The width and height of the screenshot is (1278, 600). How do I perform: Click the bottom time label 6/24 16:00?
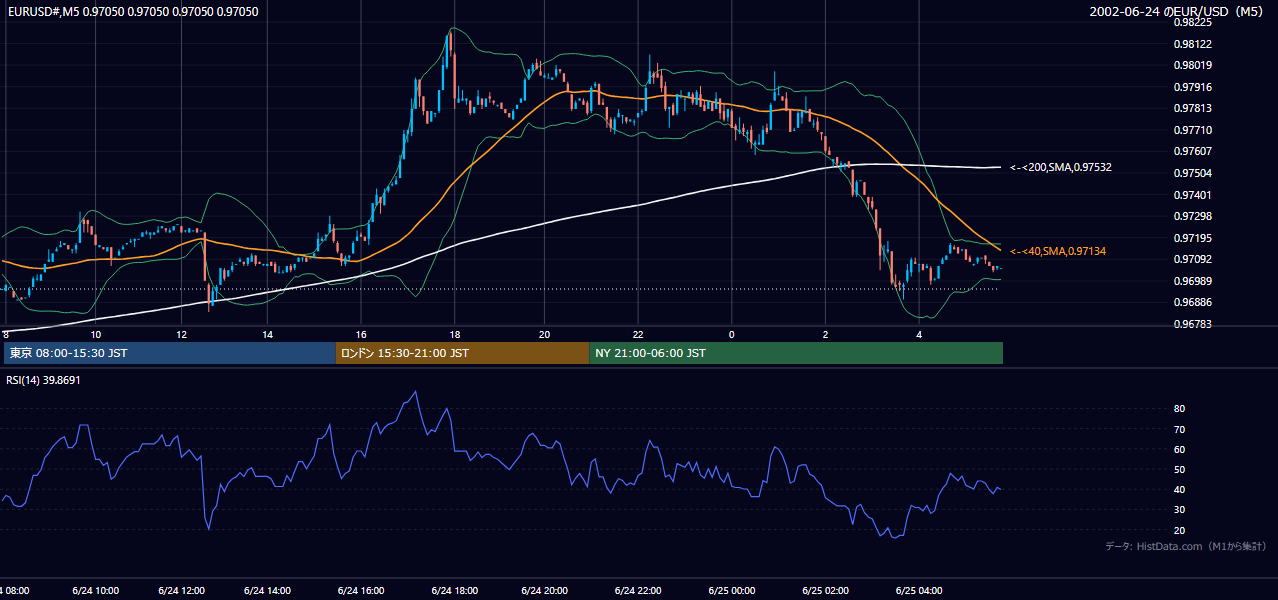coord(360,590)
